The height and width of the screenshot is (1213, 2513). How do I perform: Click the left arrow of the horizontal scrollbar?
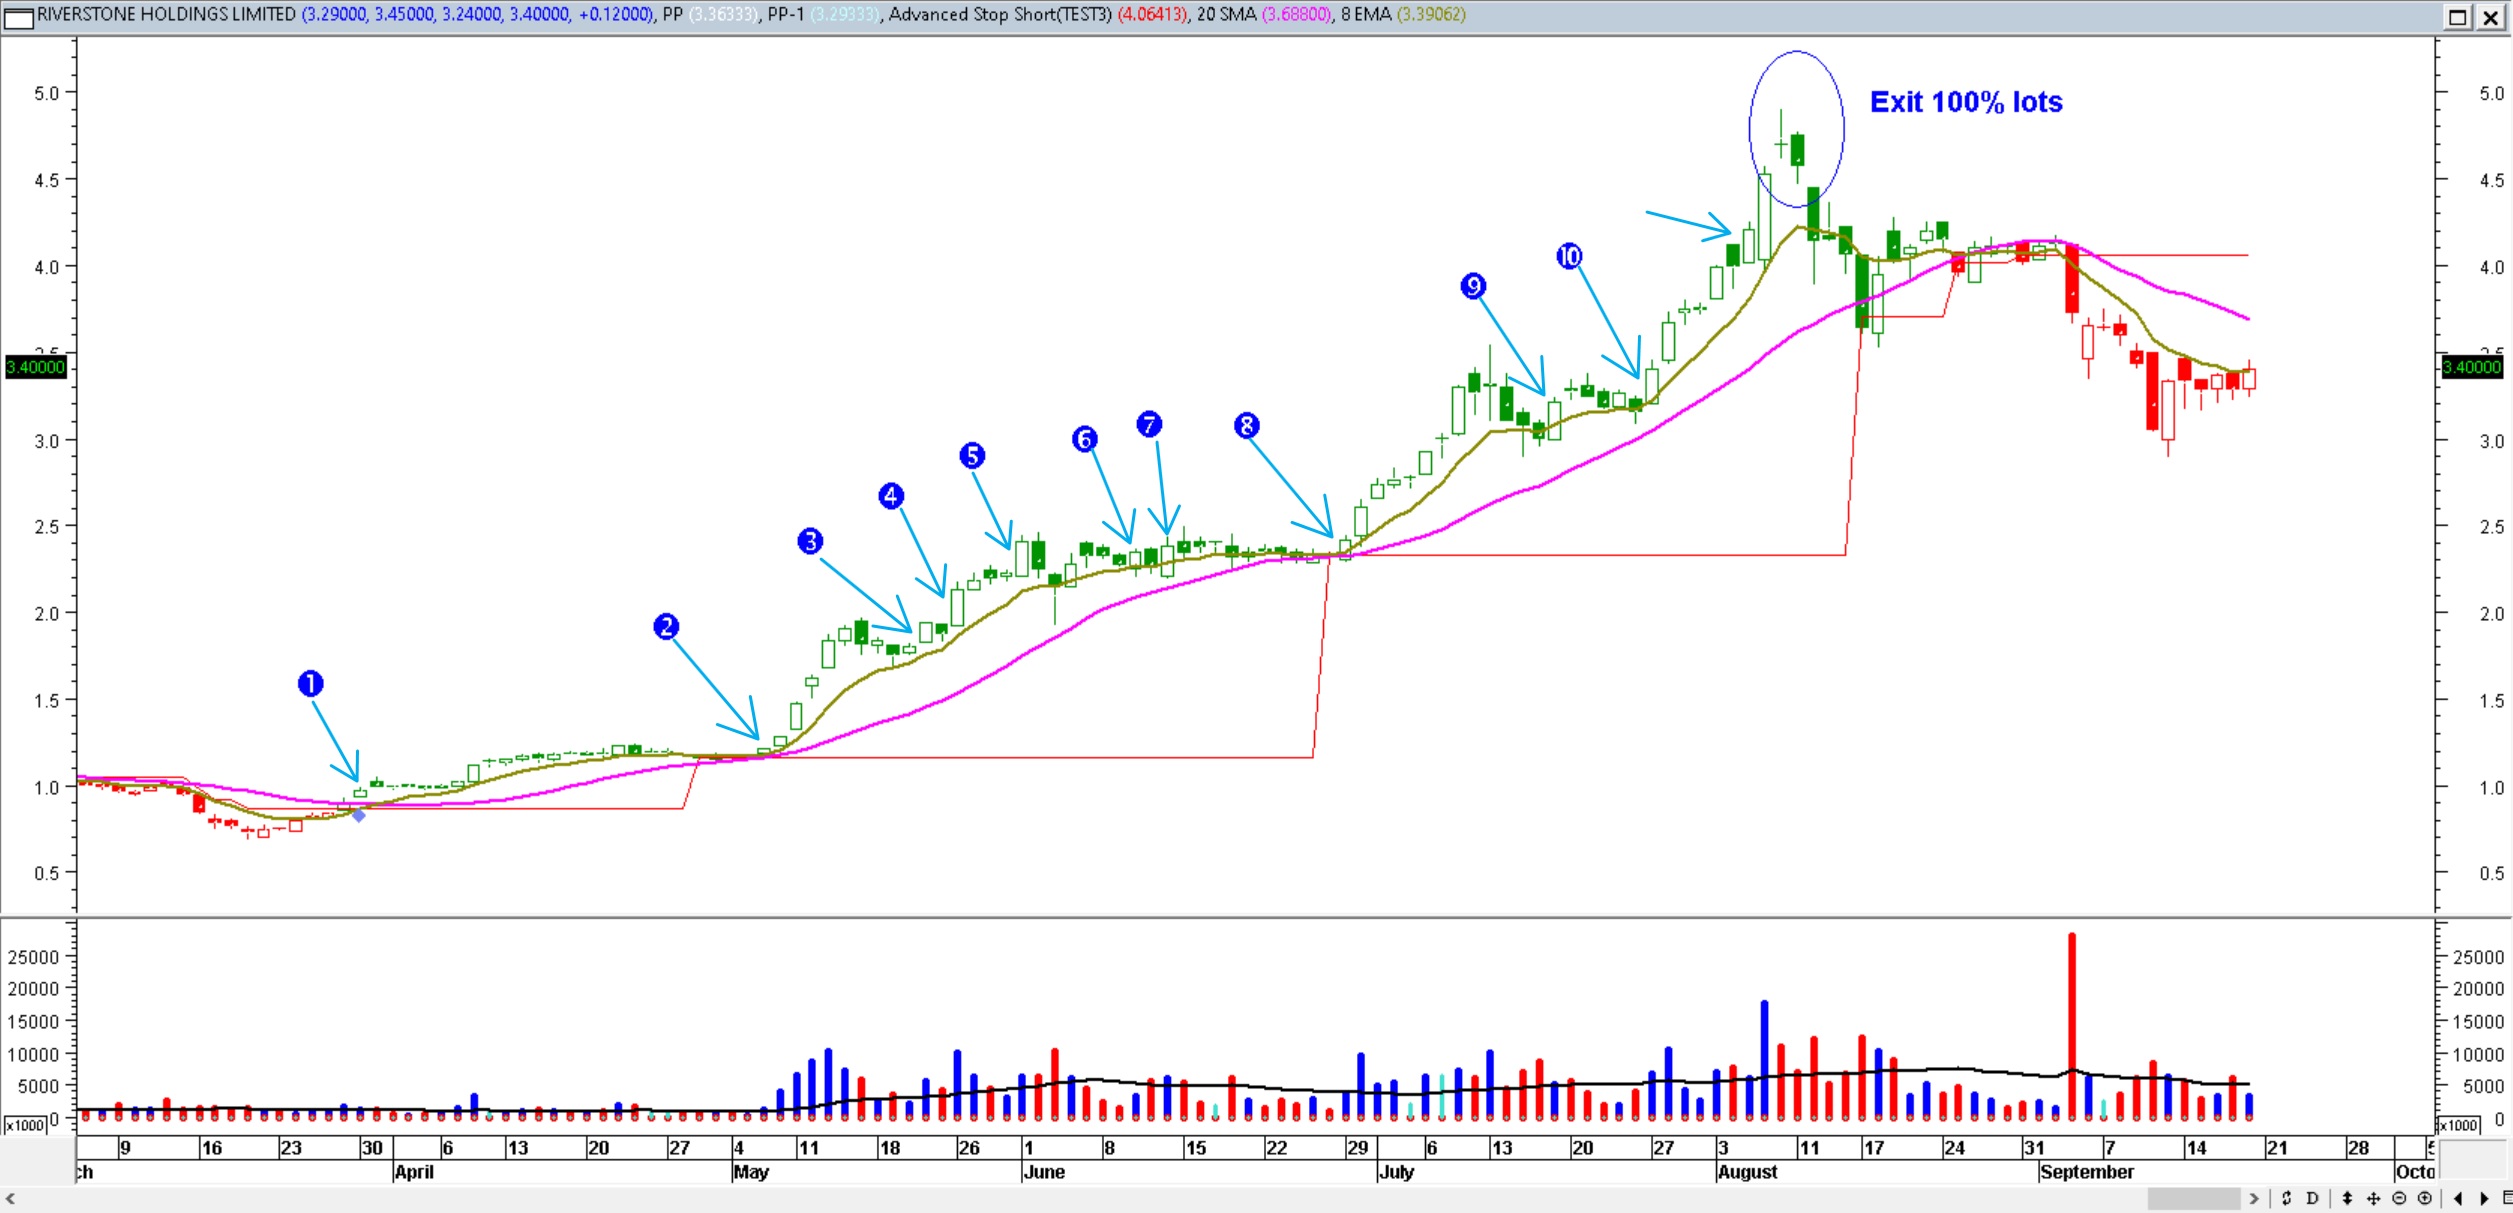tap(13, 1197)
